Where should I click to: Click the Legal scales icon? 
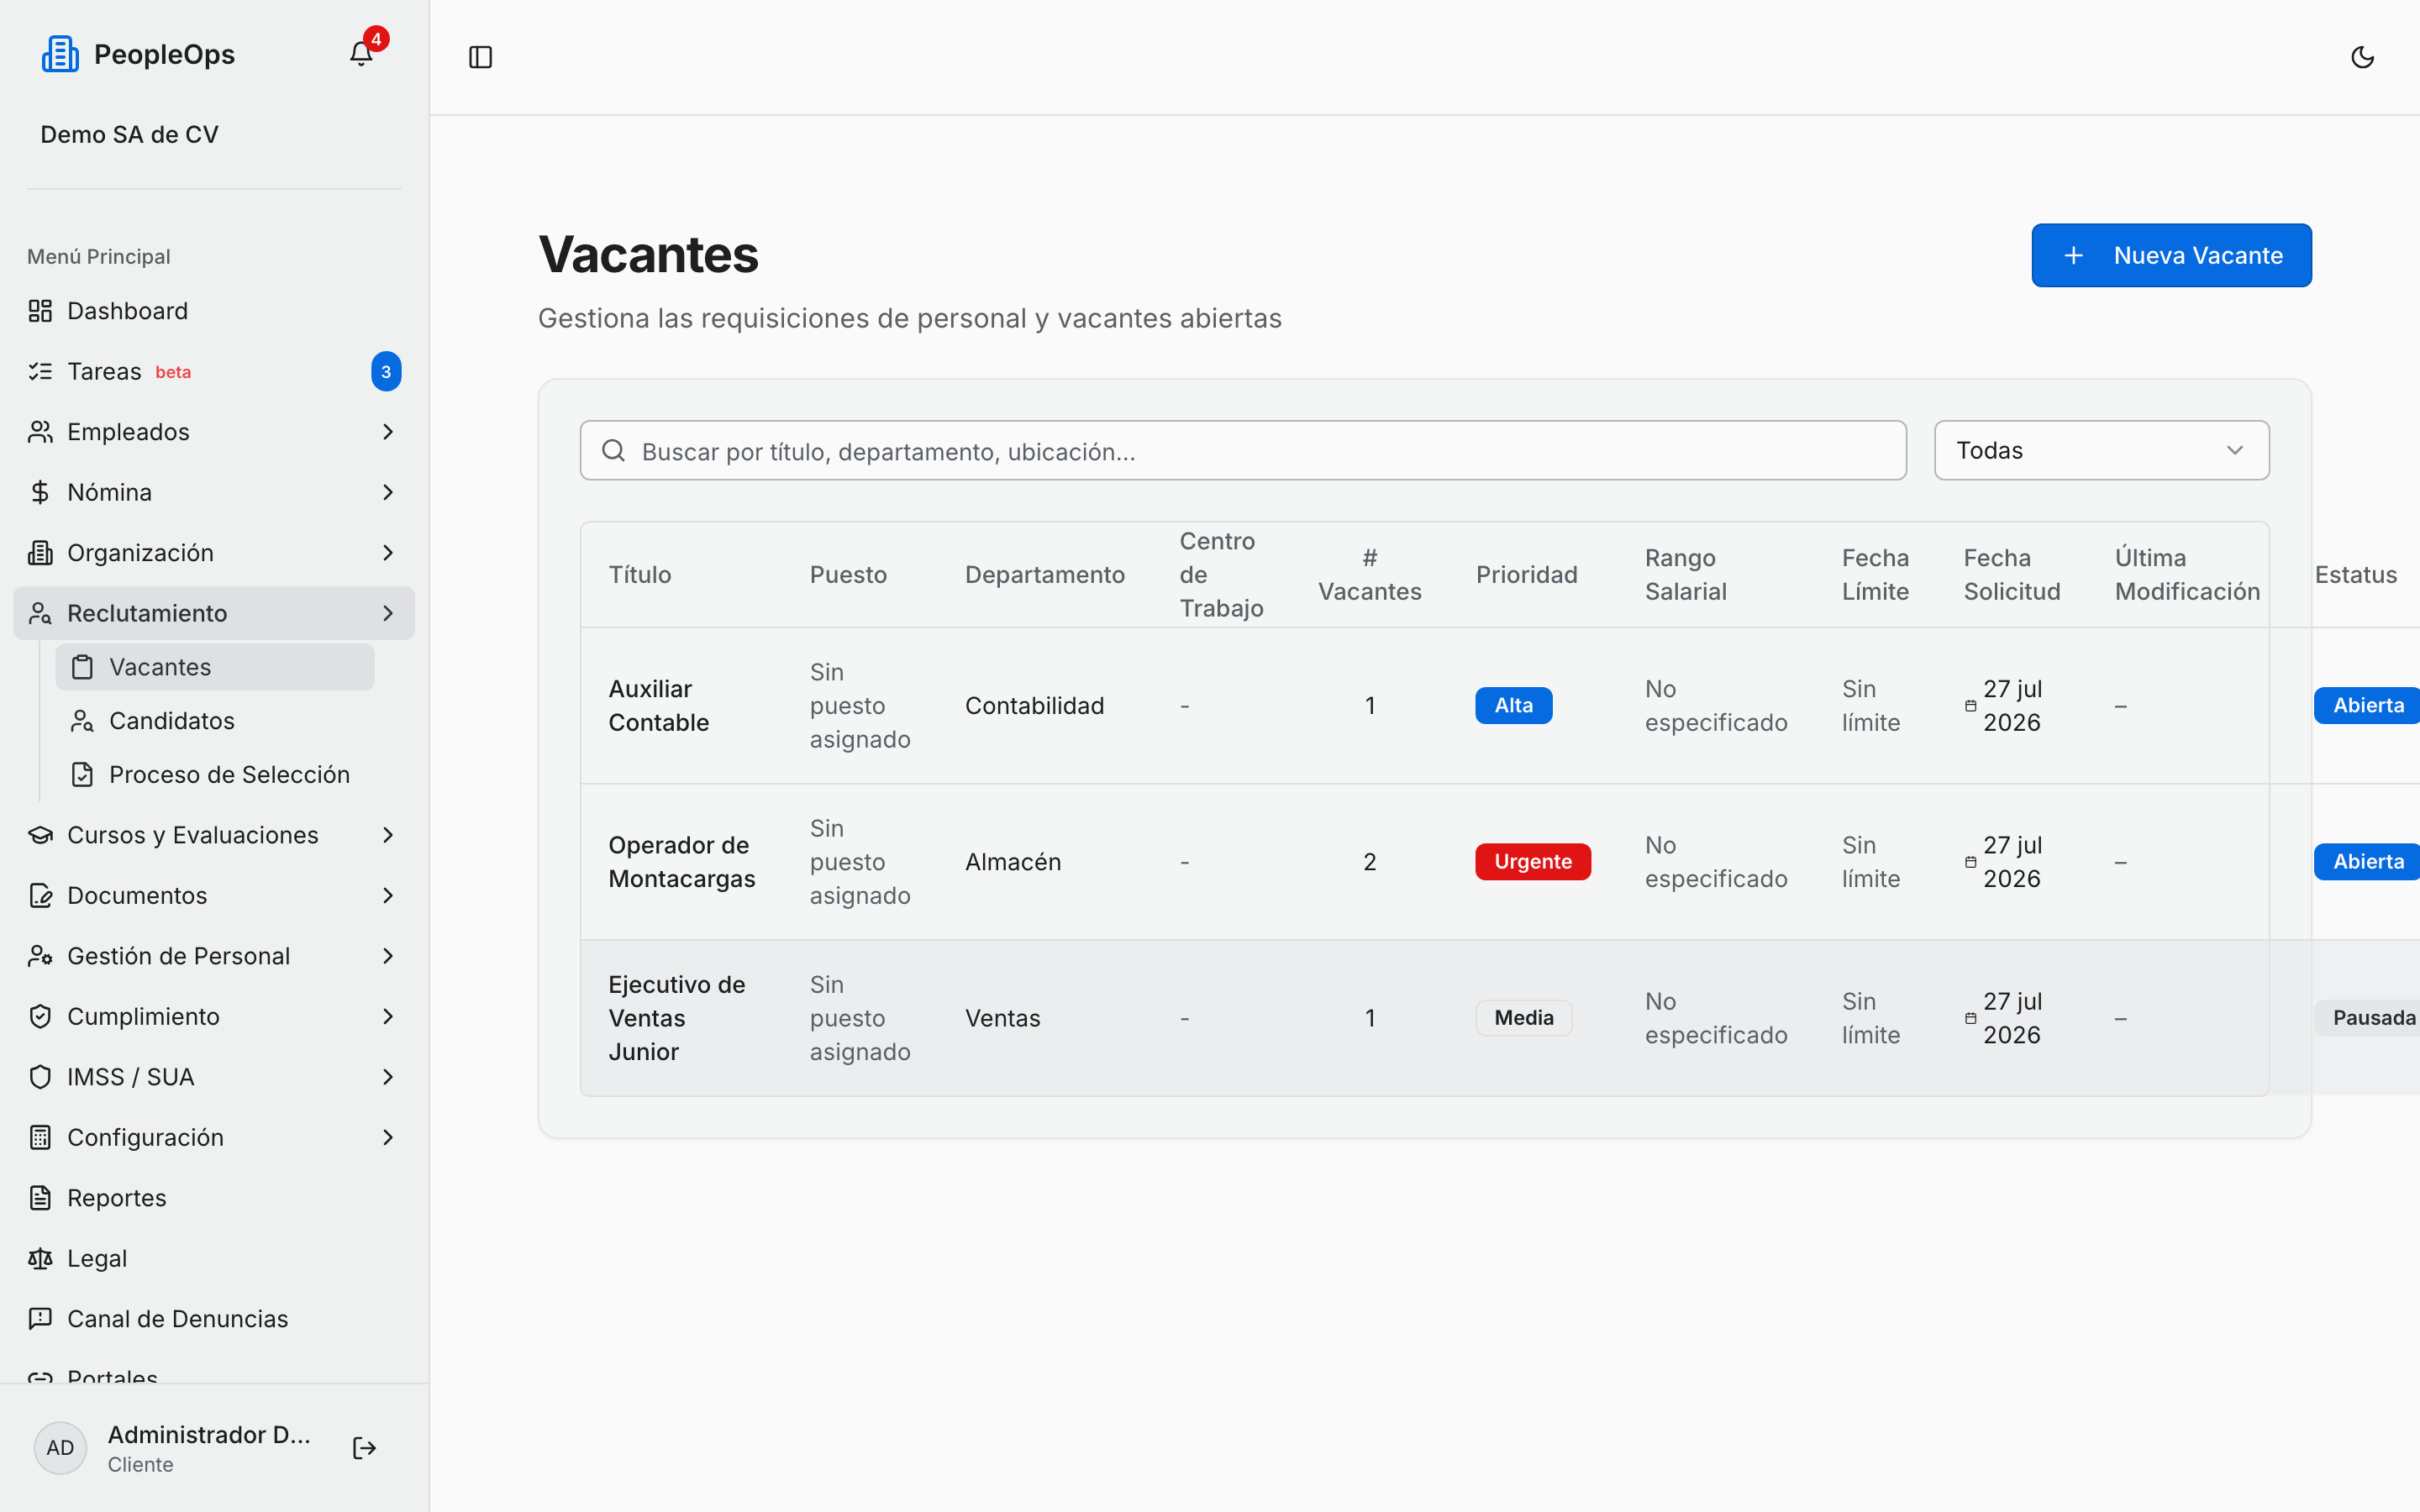tap(40, 1259)
